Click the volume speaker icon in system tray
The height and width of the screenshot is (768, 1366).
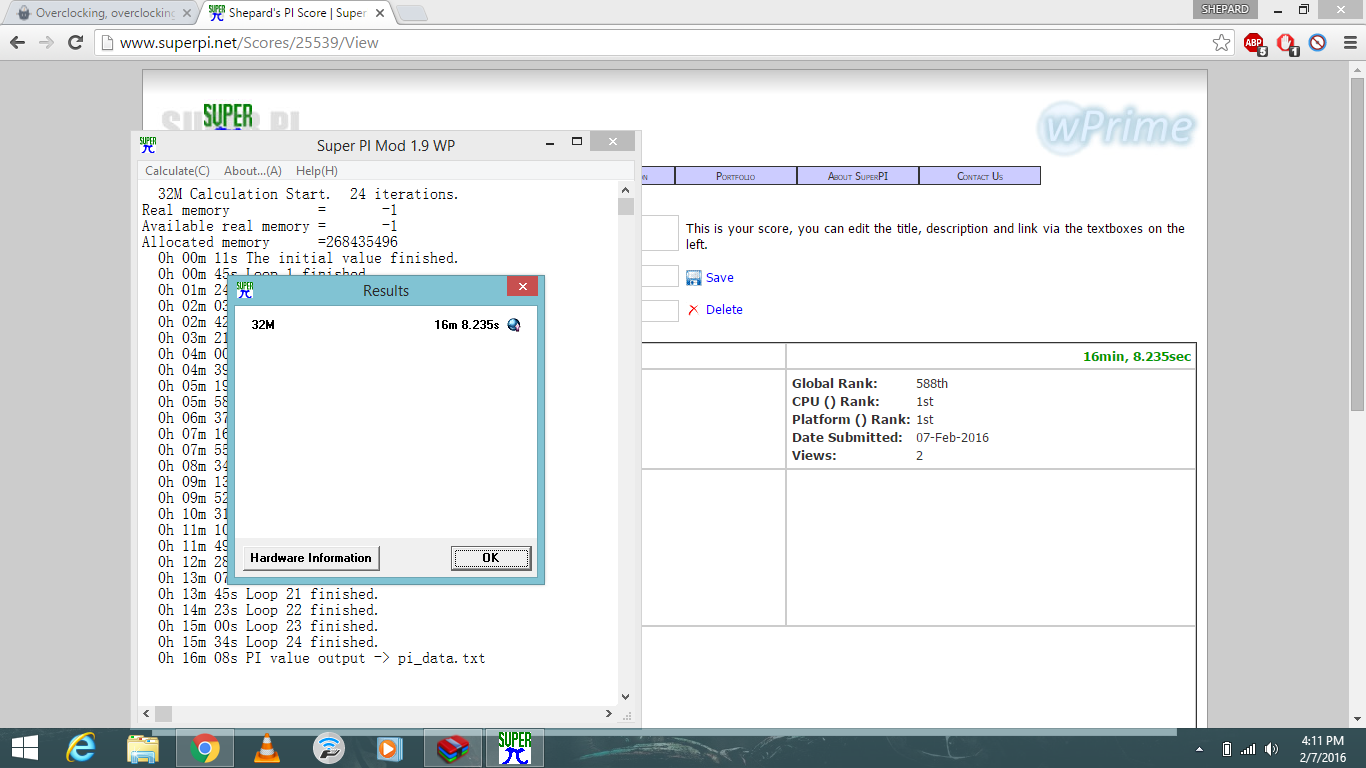(1271, 749)
